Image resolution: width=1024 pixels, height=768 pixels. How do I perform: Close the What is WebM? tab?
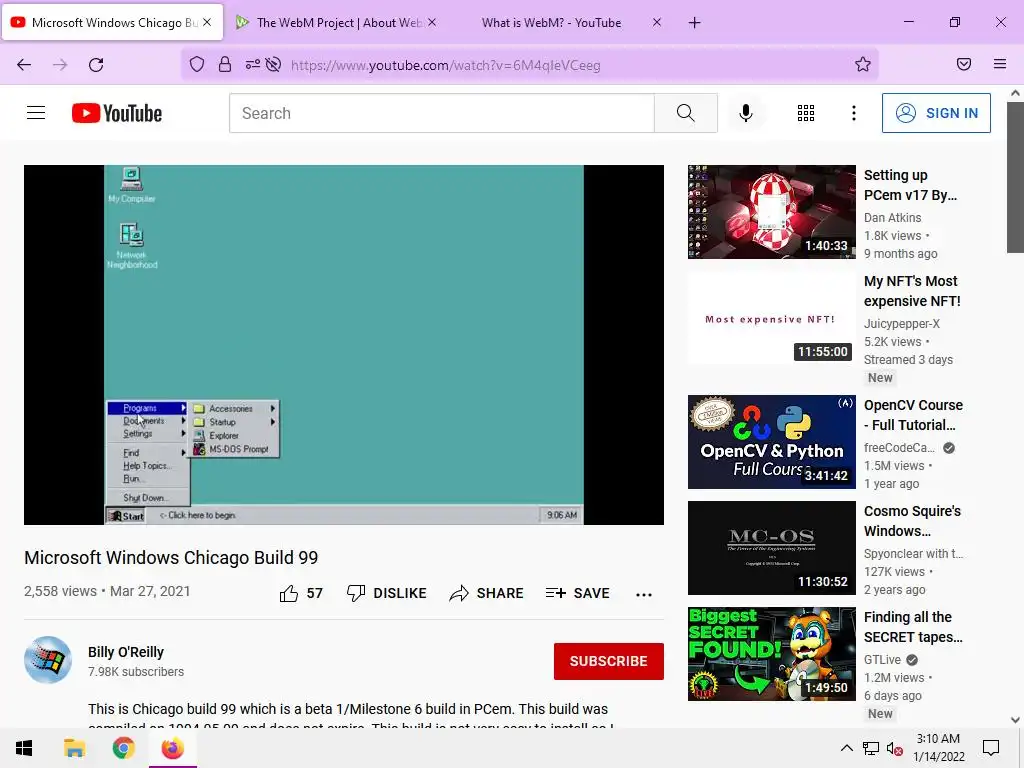(657, 22)
